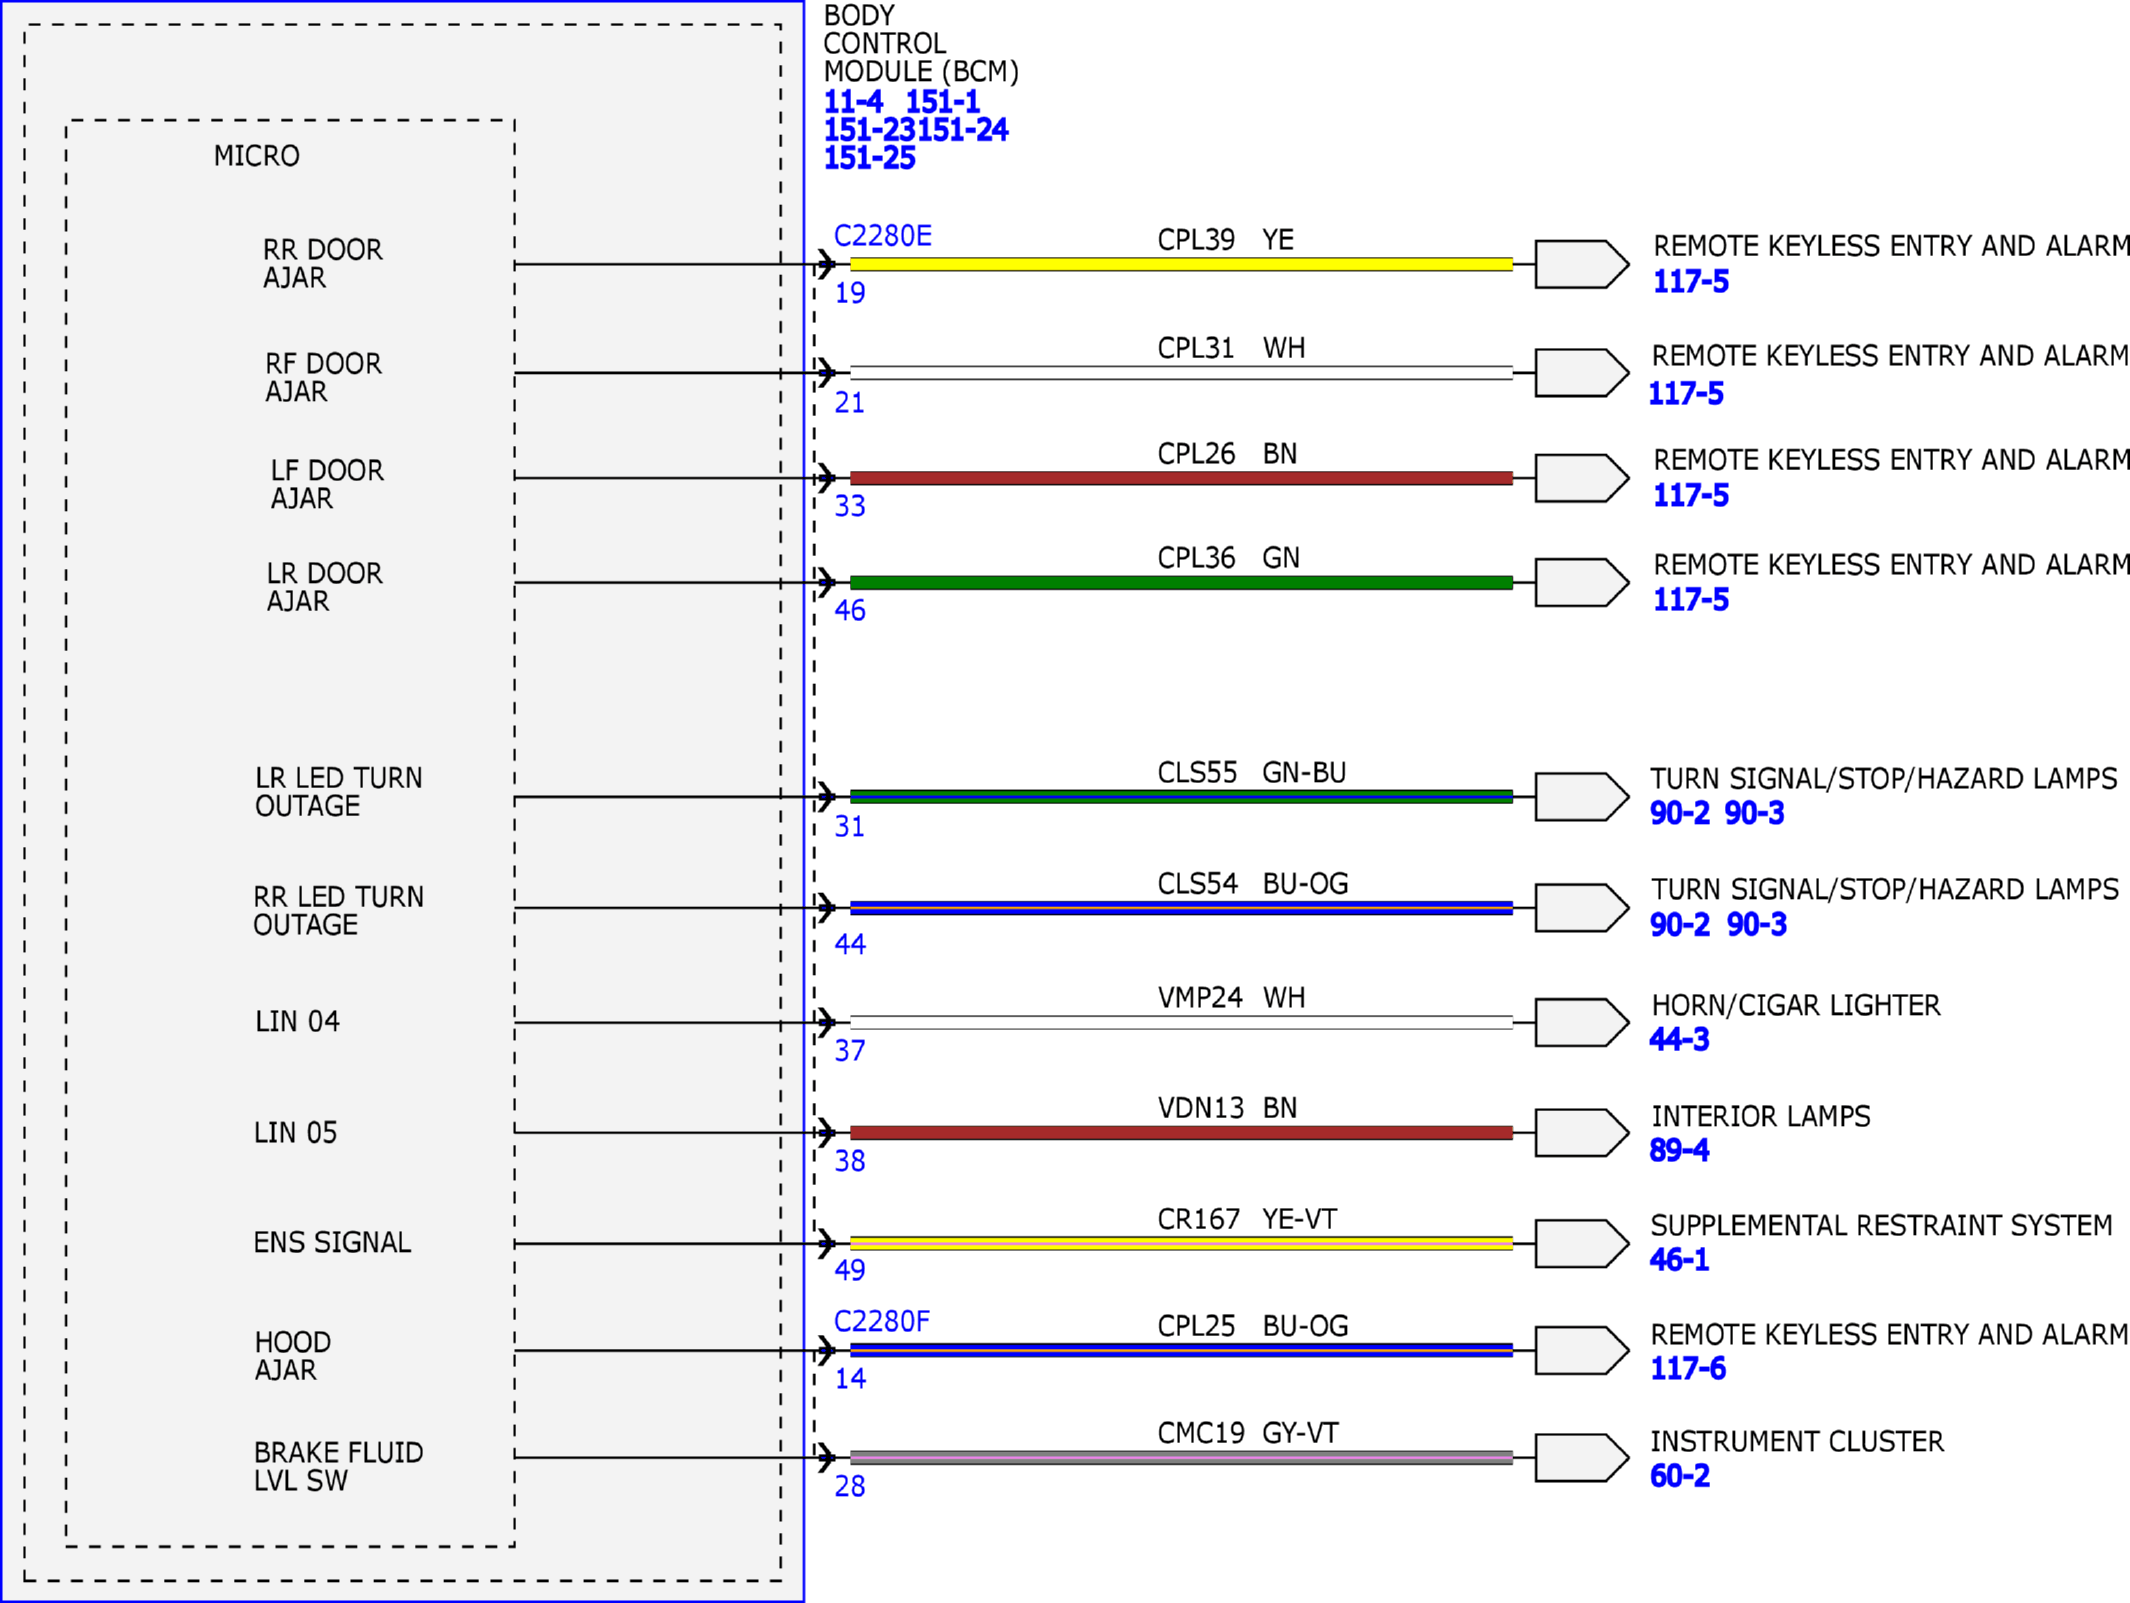Open page link 151-25 under BCM title
The height and width of the screenshot is (1603, 2130).
(869, 158)
